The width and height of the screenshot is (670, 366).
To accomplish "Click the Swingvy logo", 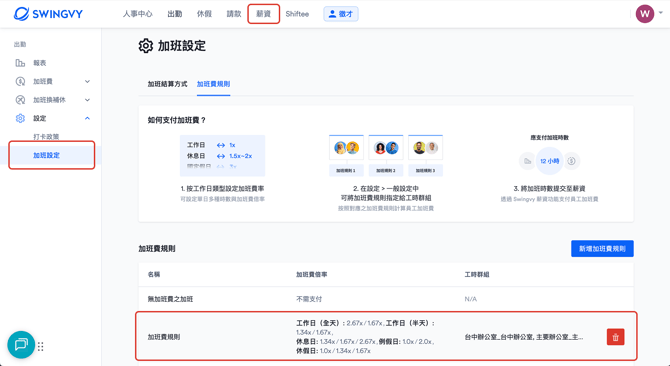I will click(48, 14).
